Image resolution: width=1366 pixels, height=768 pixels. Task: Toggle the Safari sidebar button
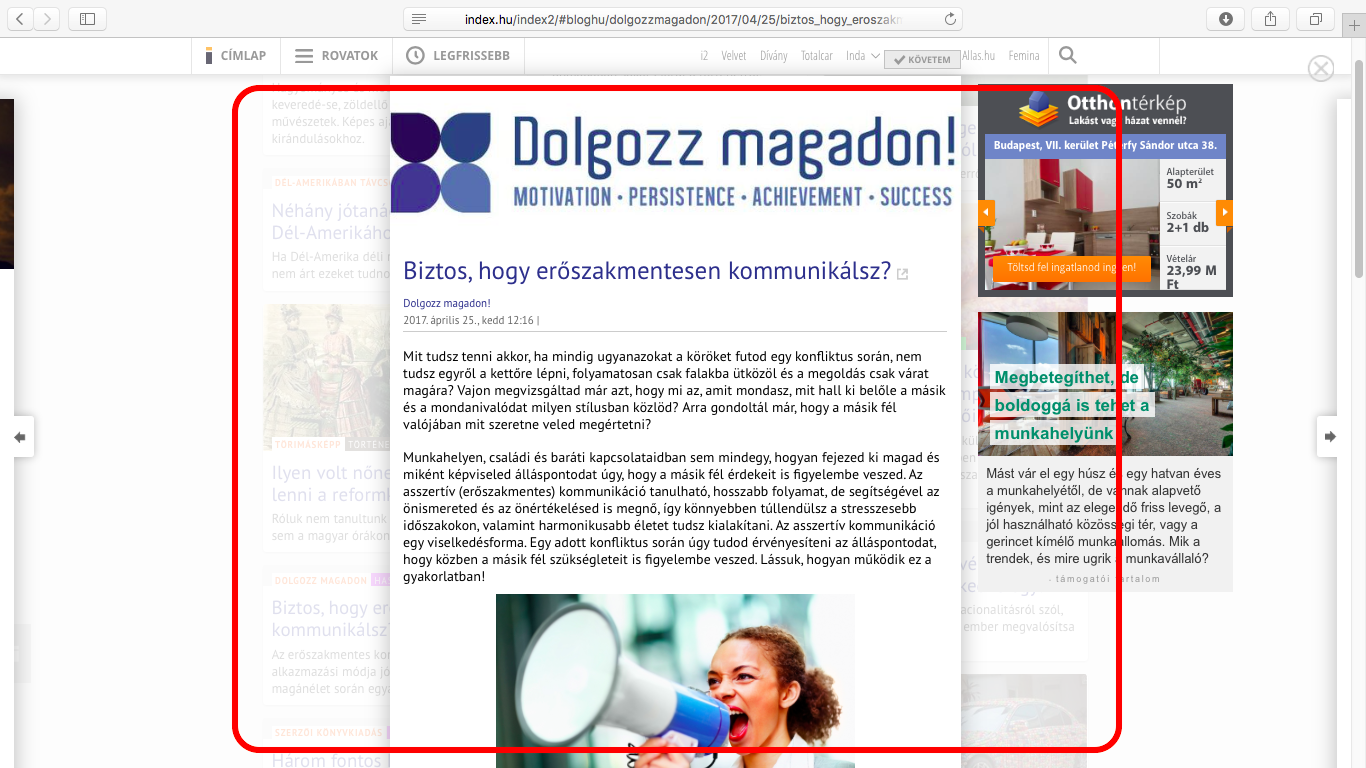pyautogui.click(x=87, y=18)
